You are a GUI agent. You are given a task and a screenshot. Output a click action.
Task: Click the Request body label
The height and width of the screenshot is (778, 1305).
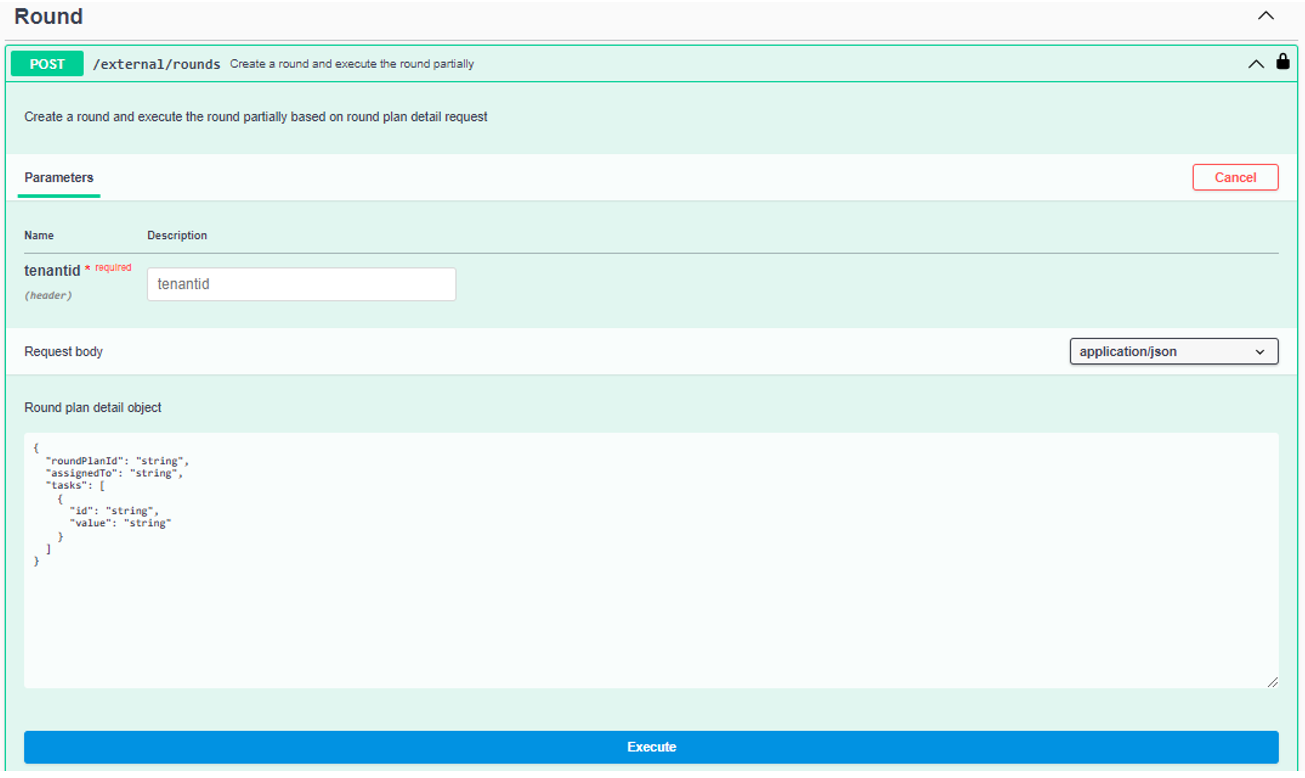(x=64, y=352)
